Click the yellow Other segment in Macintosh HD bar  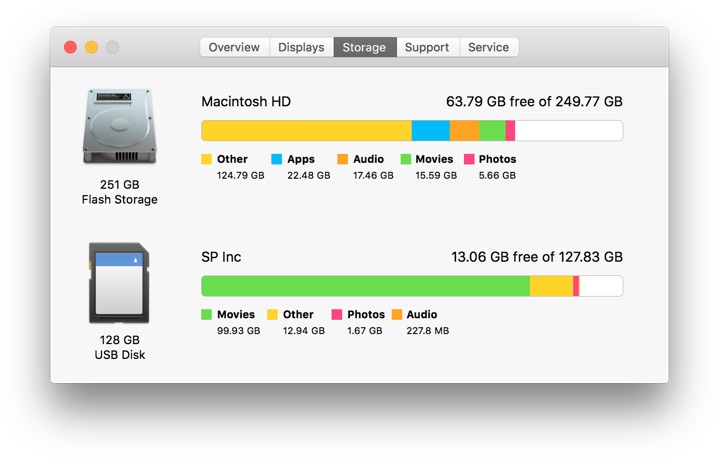coord(306,131)
